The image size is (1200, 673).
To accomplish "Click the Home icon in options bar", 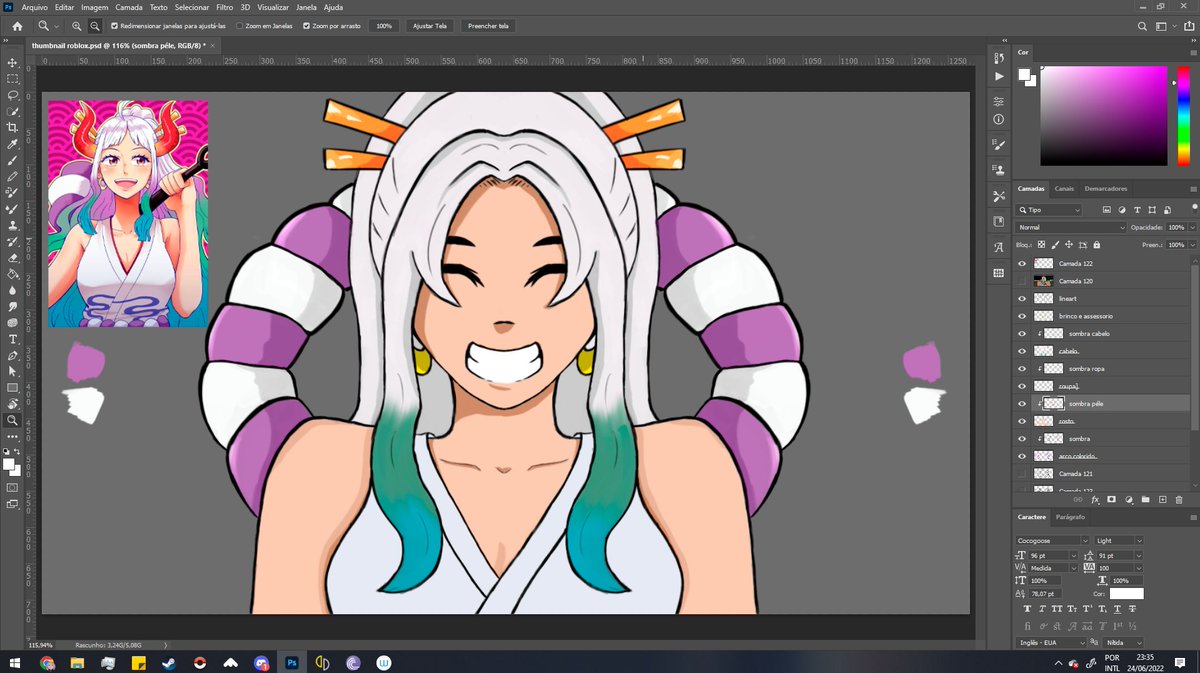I will (x=16, y=25).
